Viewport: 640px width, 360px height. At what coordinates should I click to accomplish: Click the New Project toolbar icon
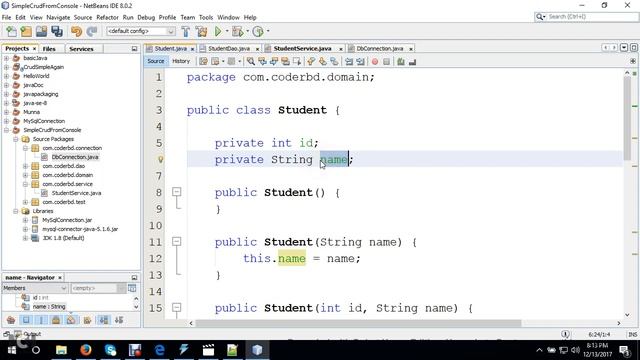pyautogui.click(x=26, y=31)
